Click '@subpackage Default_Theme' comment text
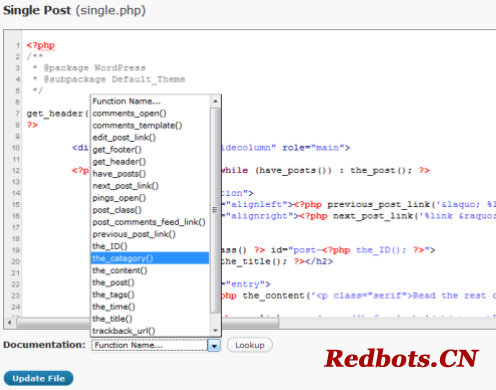Image resolution: width=496 pixels, height=390 pixels. [x=114, y=79]
